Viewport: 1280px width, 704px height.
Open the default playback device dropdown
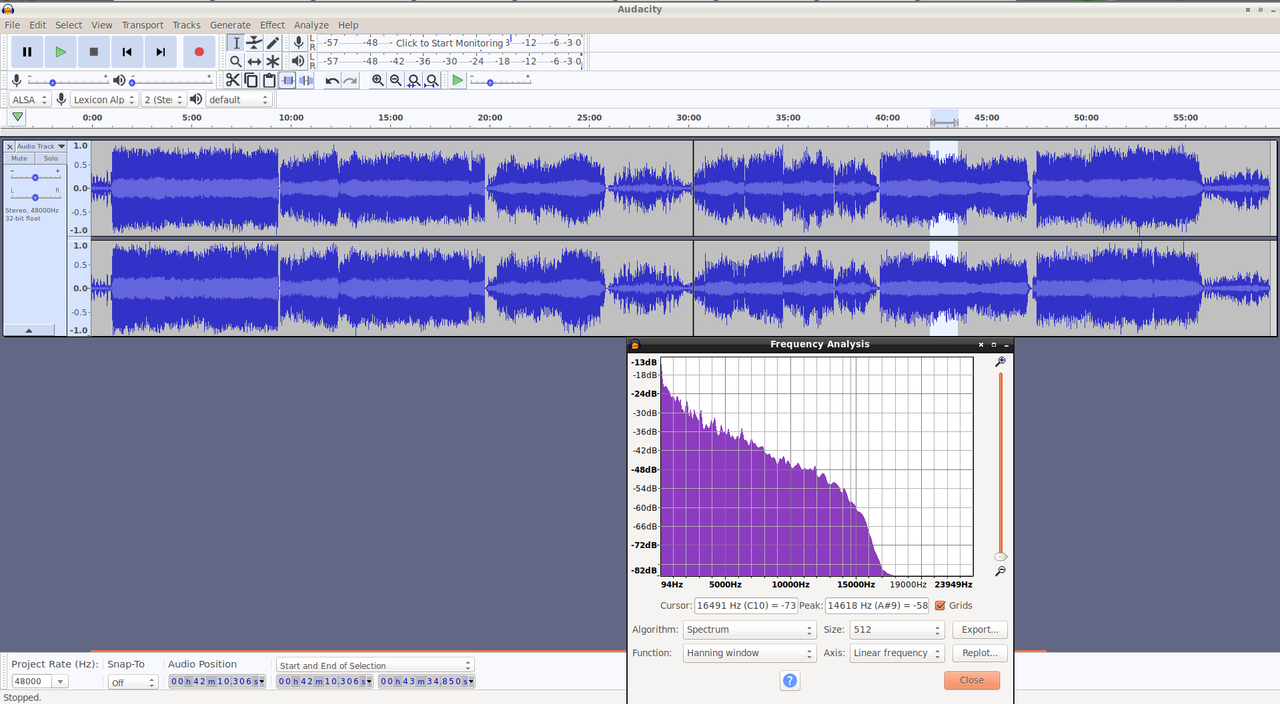click(x=239, y=99)
